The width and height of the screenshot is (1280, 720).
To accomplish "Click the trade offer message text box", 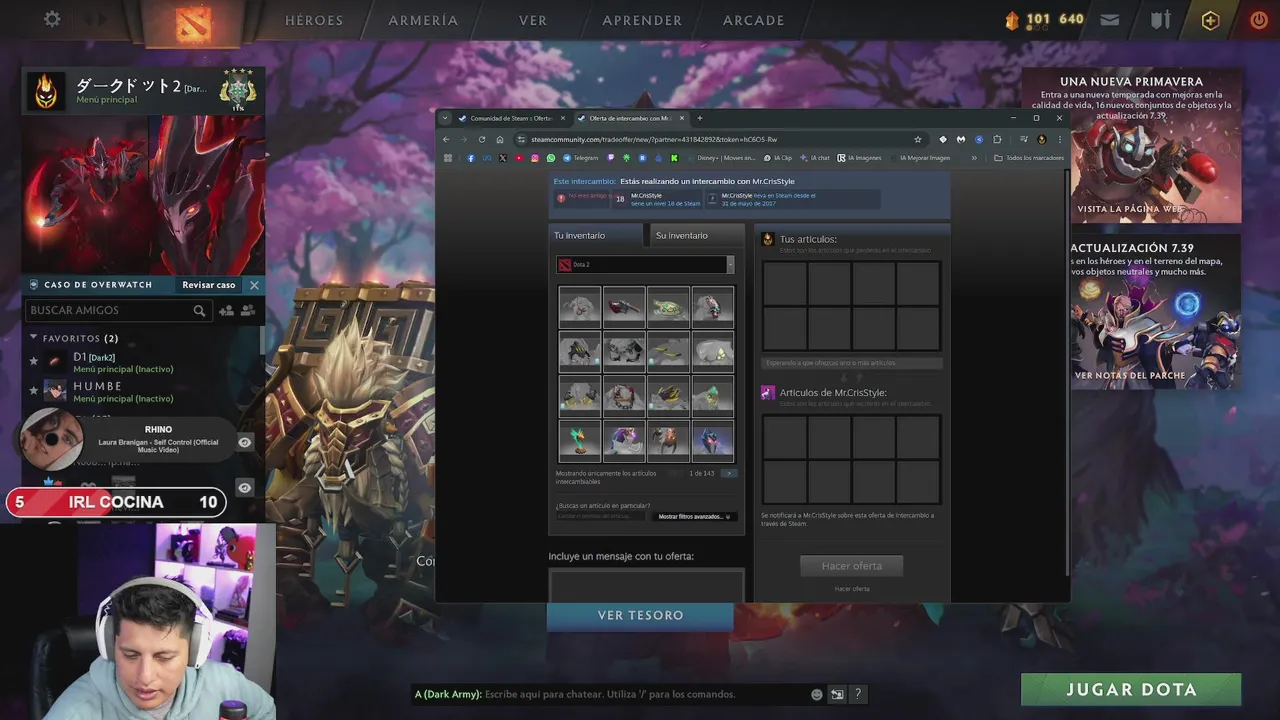I will (x=646, y=586).
